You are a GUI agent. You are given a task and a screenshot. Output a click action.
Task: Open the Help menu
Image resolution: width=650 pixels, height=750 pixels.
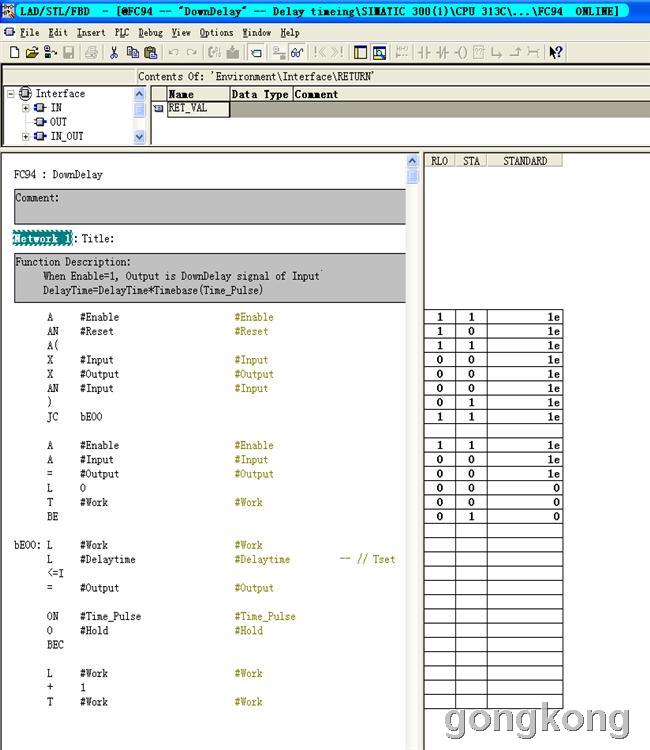tap(290, 33)
